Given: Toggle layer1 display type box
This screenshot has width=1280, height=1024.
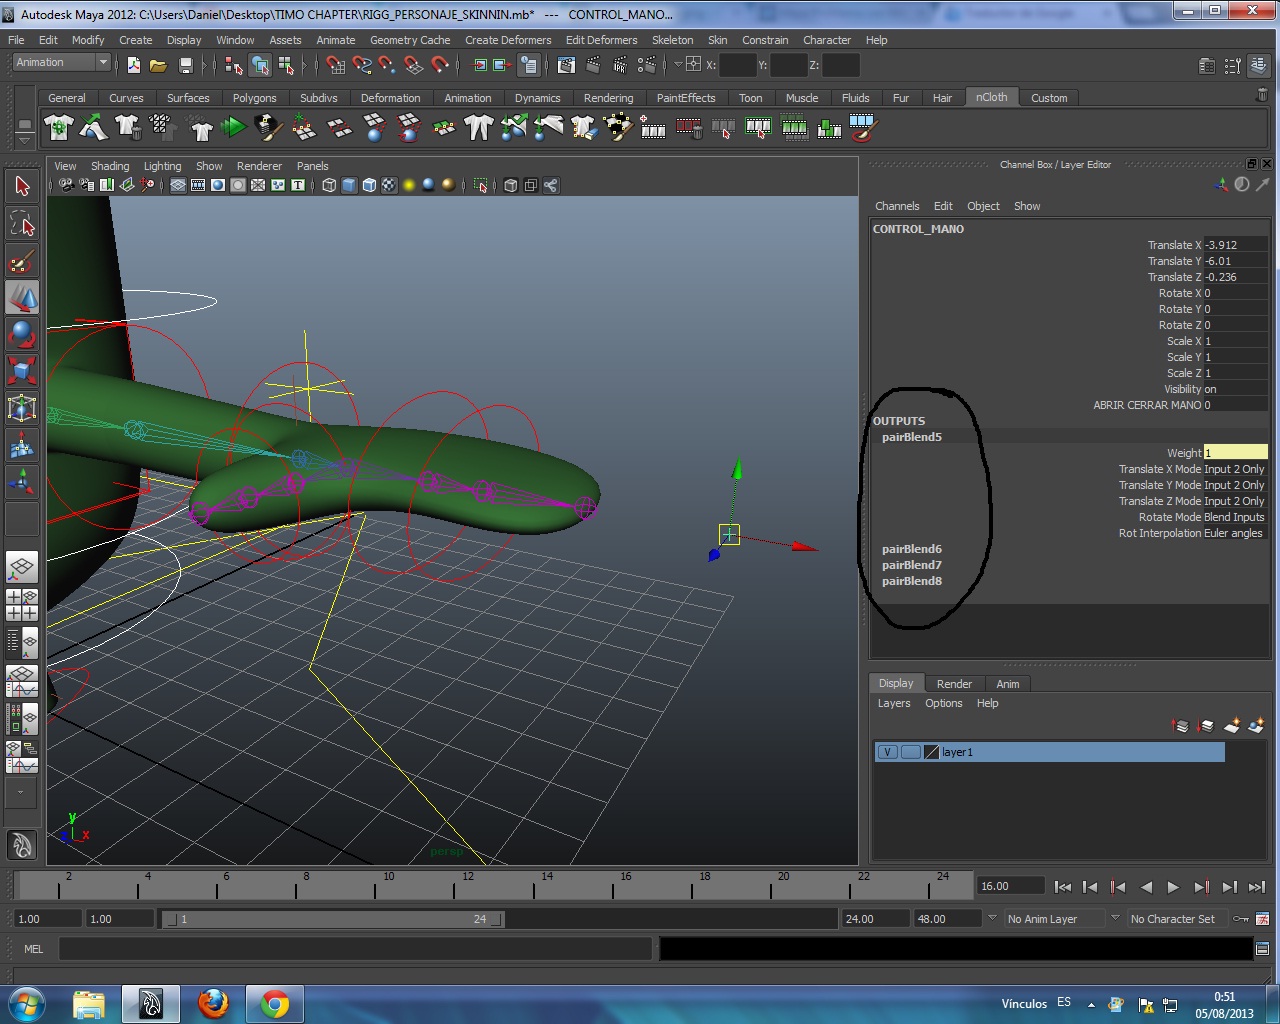Looking at the screenshot, I should [x=910, y=752].
